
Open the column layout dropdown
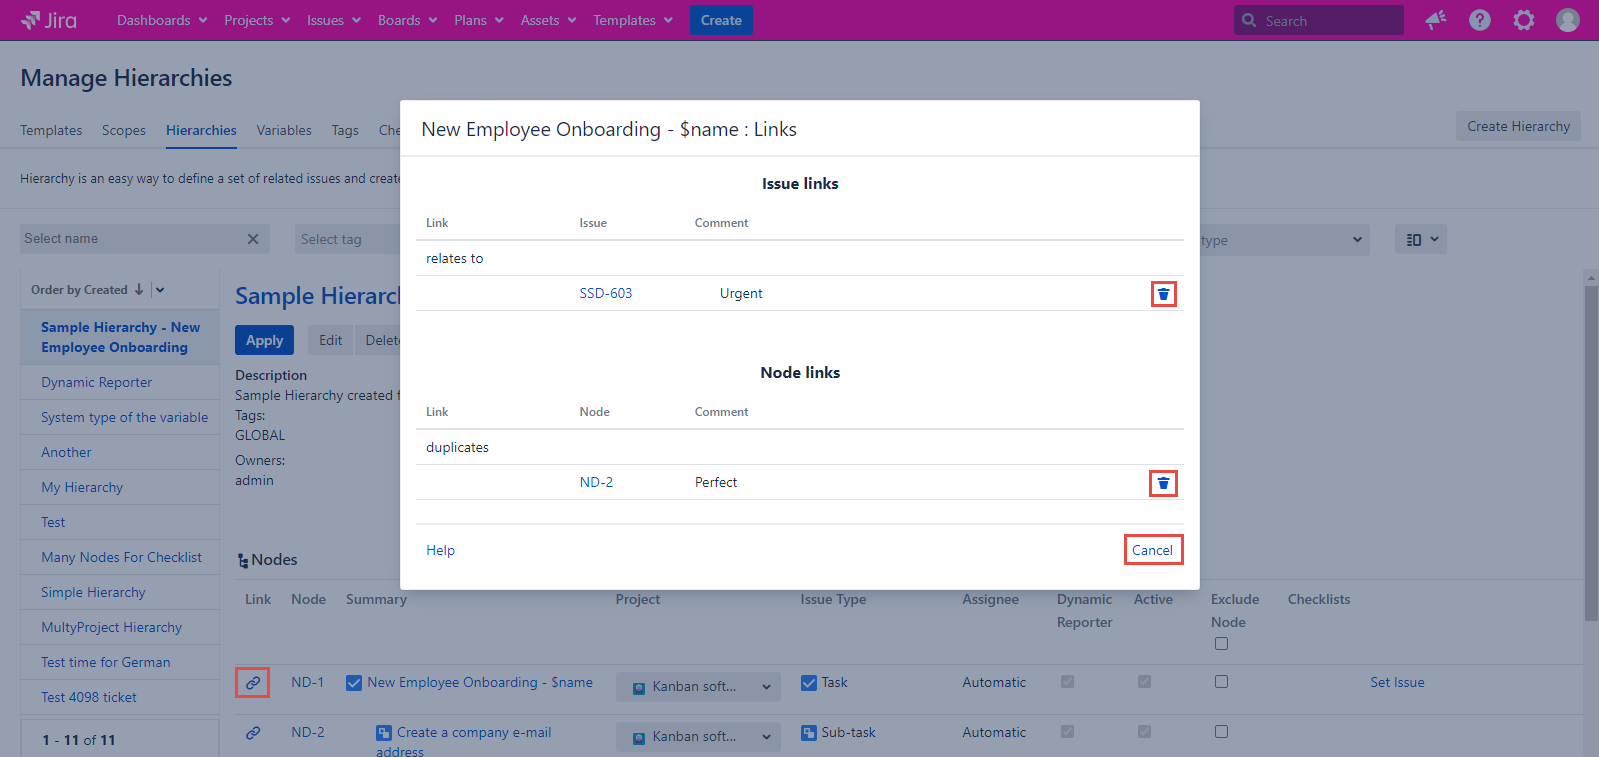(x=1421, y=240)
